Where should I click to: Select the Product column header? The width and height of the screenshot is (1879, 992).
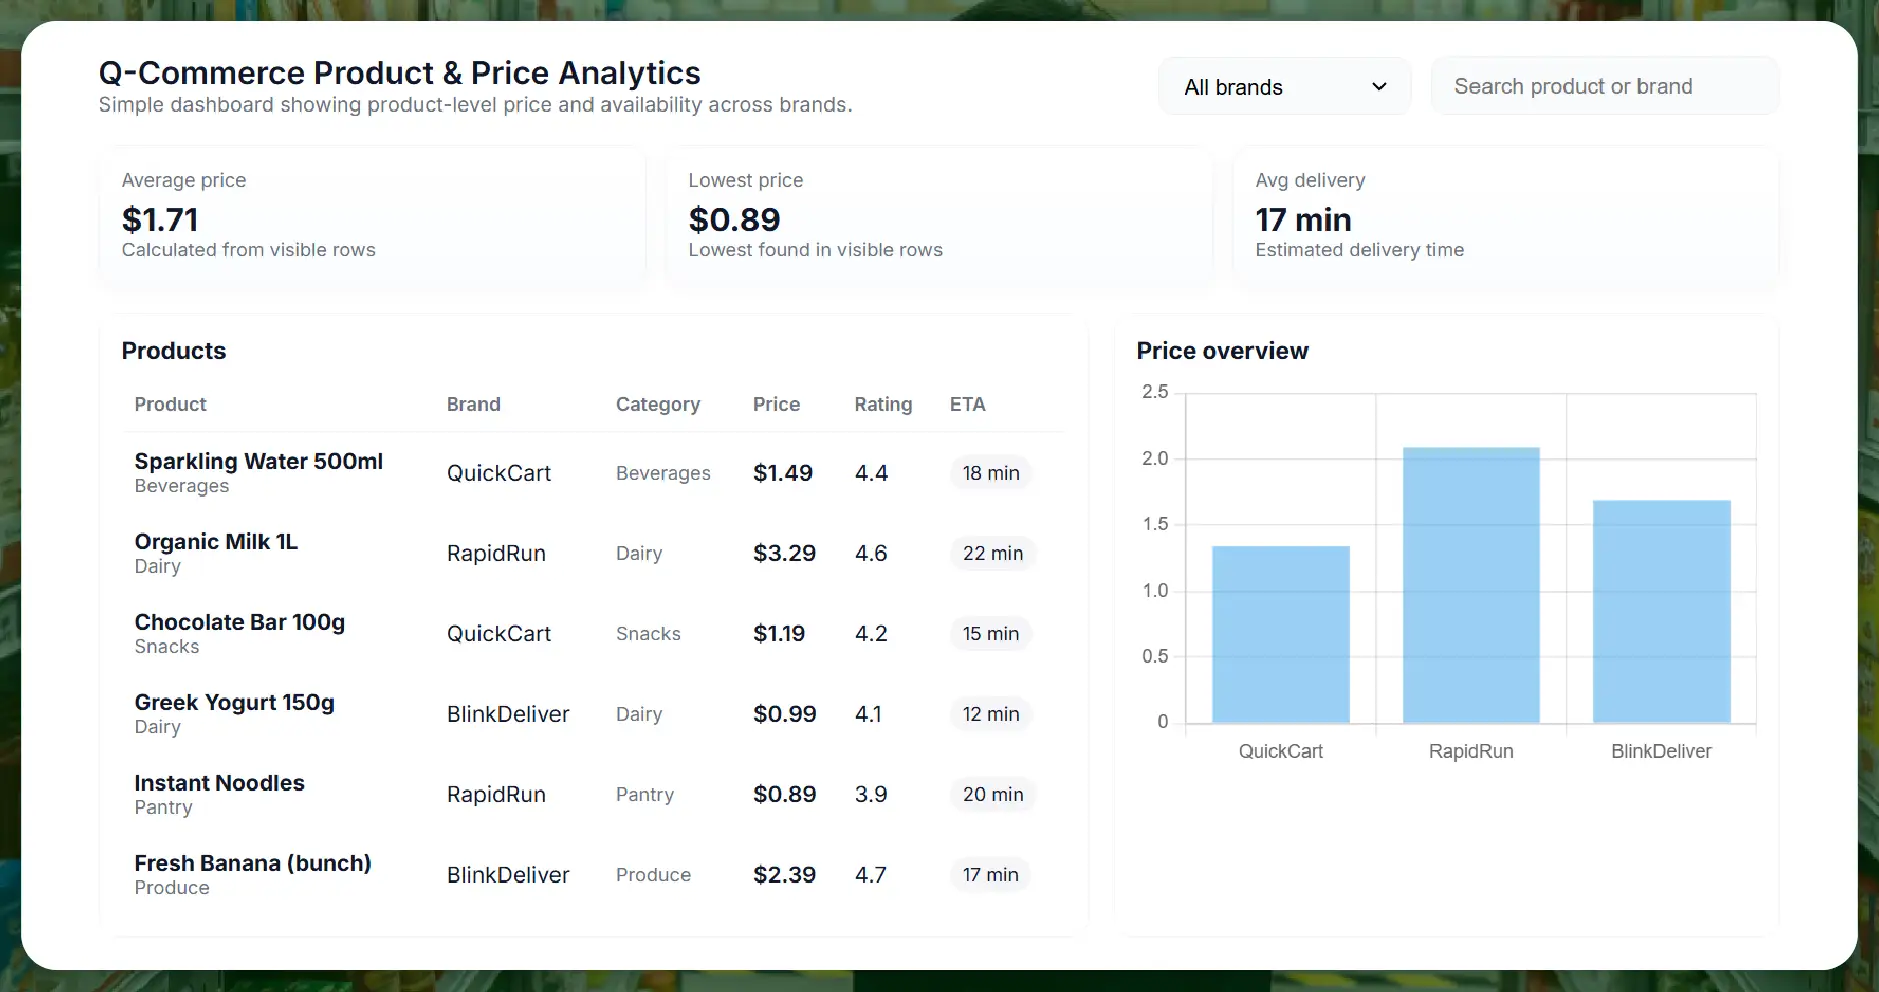[170, 404]
